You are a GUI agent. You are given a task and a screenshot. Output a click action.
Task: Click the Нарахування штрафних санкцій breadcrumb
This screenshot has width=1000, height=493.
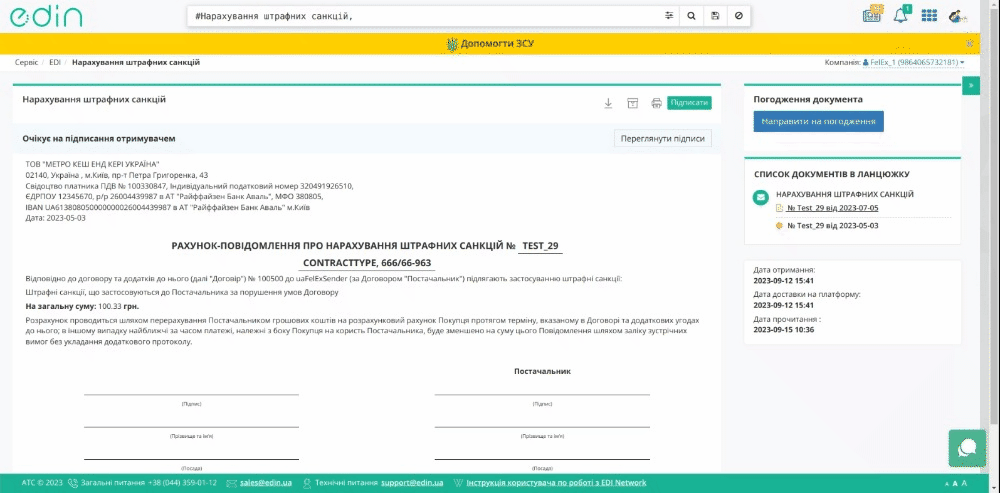[x=136, y=63]
